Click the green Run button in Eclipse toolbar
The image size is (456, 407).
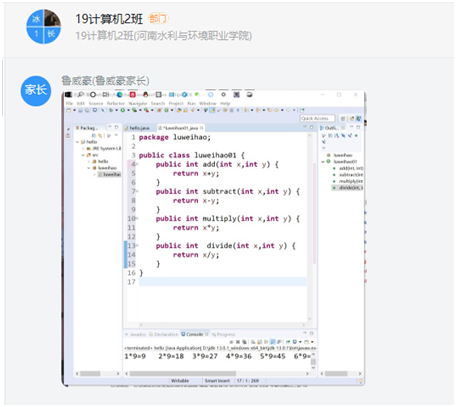click(x=123, y=110)
